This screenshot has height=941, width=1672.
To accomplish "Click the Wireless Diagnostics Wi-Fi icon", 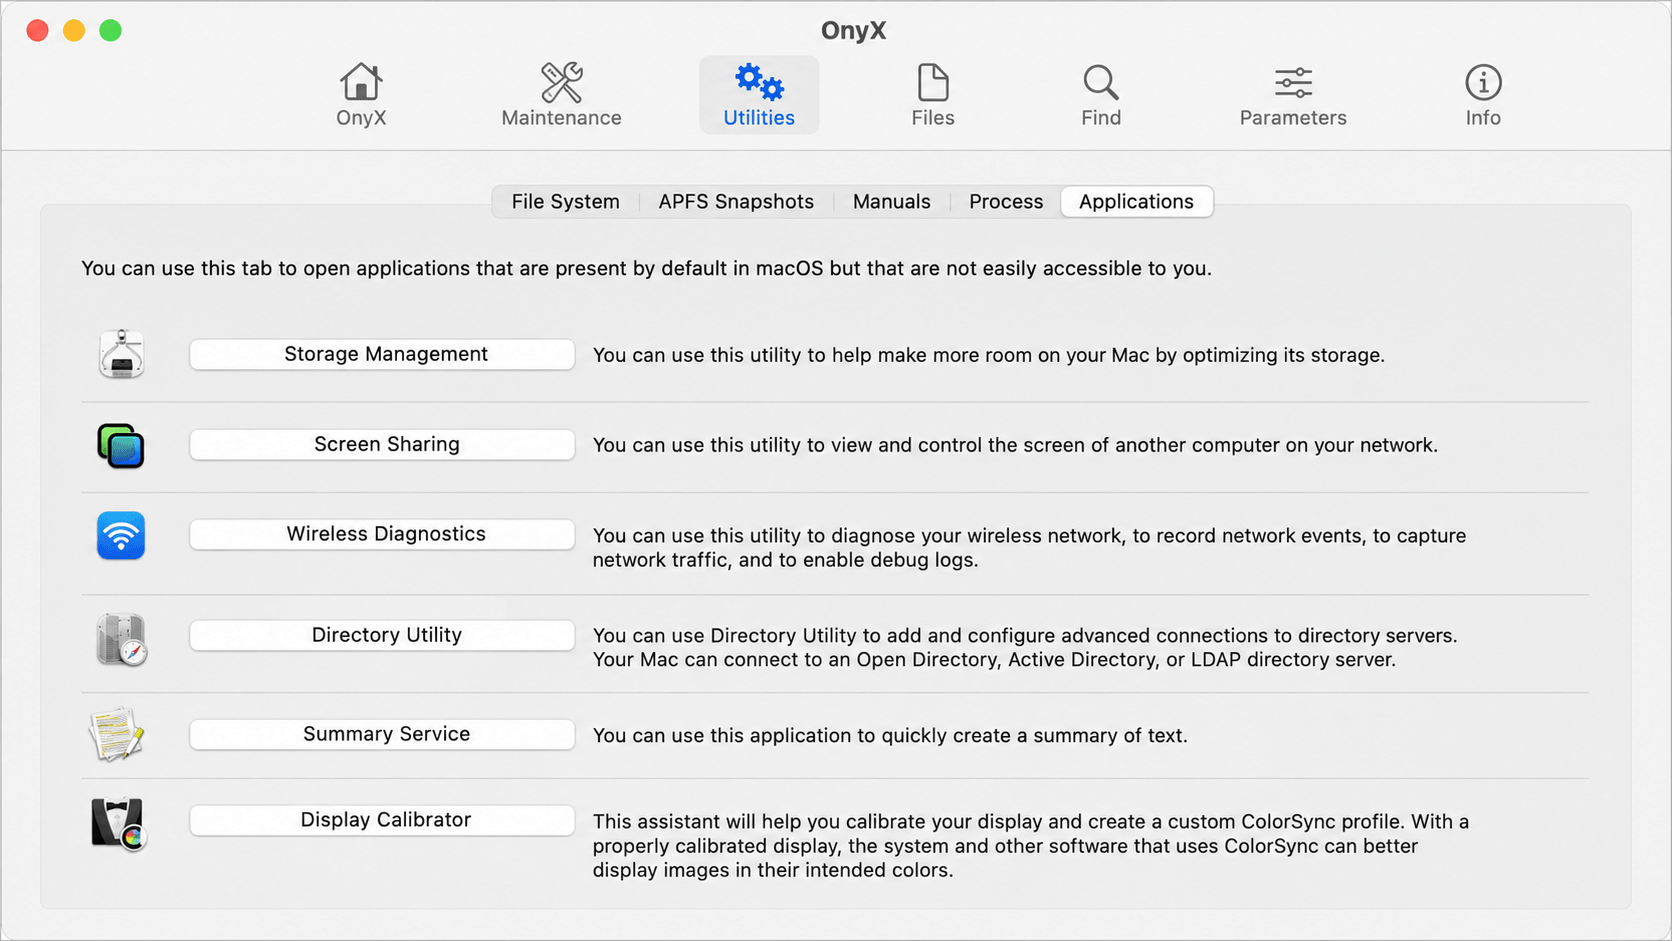I will click(x=121, y=535).
